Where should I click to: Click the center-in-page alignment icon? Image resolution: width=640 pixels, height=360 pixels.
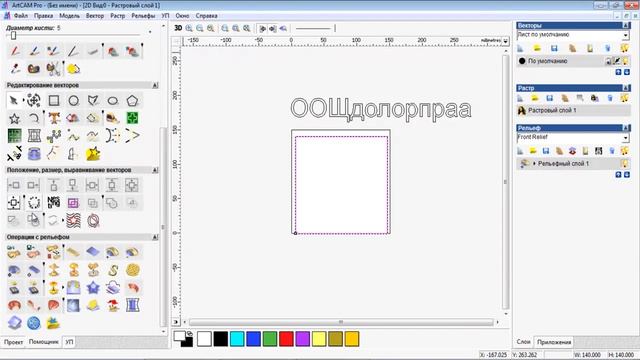click(x=14, y=202)
